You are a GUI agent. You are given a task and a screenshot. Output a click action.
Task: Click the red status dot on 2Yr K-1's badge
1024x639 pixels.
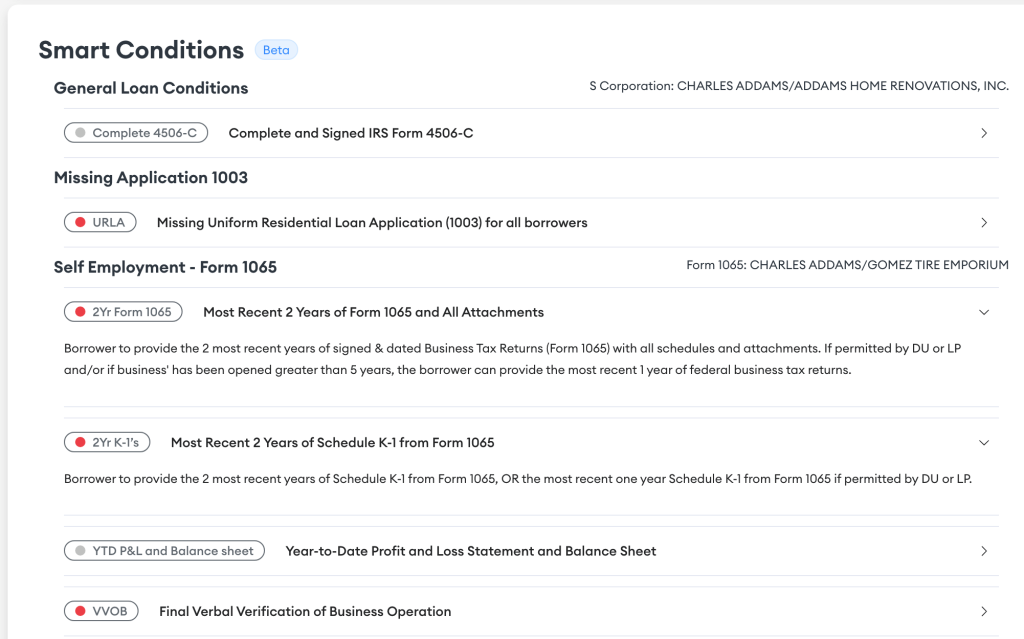(80, 441)
